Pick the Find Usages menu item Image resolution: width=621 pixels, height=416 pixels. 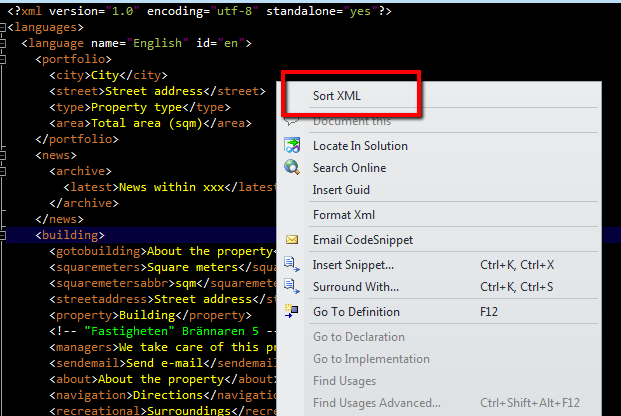click(x=342, y=381)
